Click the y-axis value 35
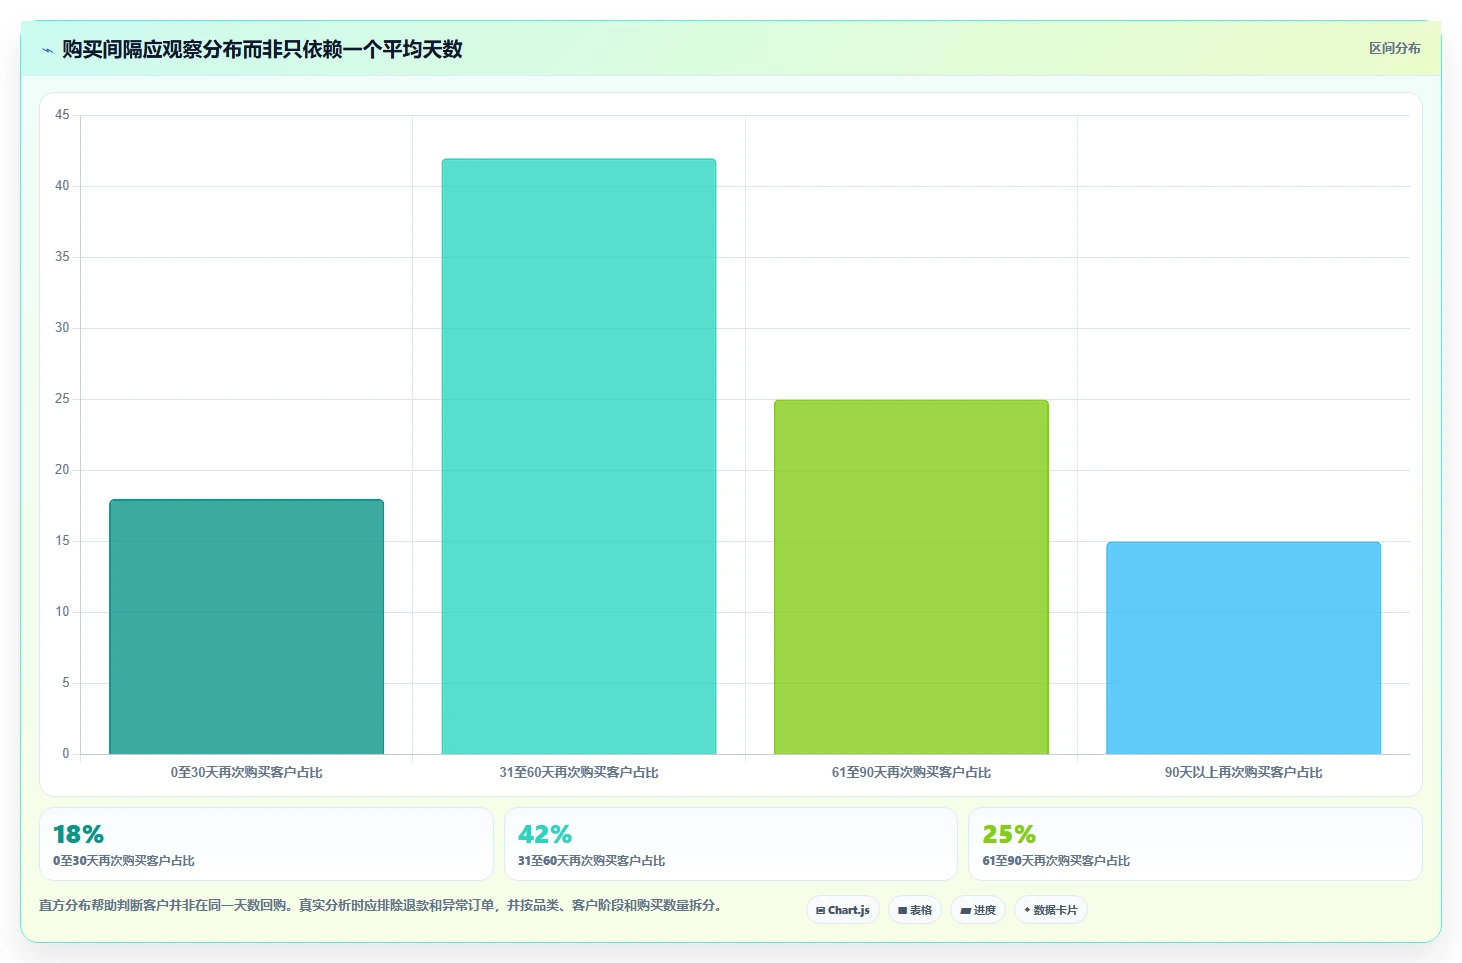The width and height of the screenshot is (1462, 963). coord(62,257)
